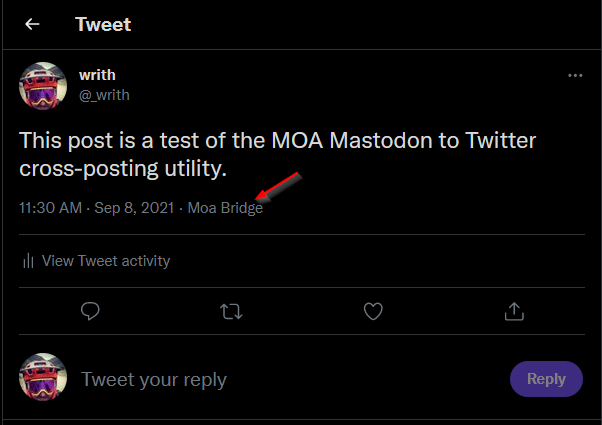602x425 pixels.
Task: Go back using the left arrow
Action: tap(32, 24)
